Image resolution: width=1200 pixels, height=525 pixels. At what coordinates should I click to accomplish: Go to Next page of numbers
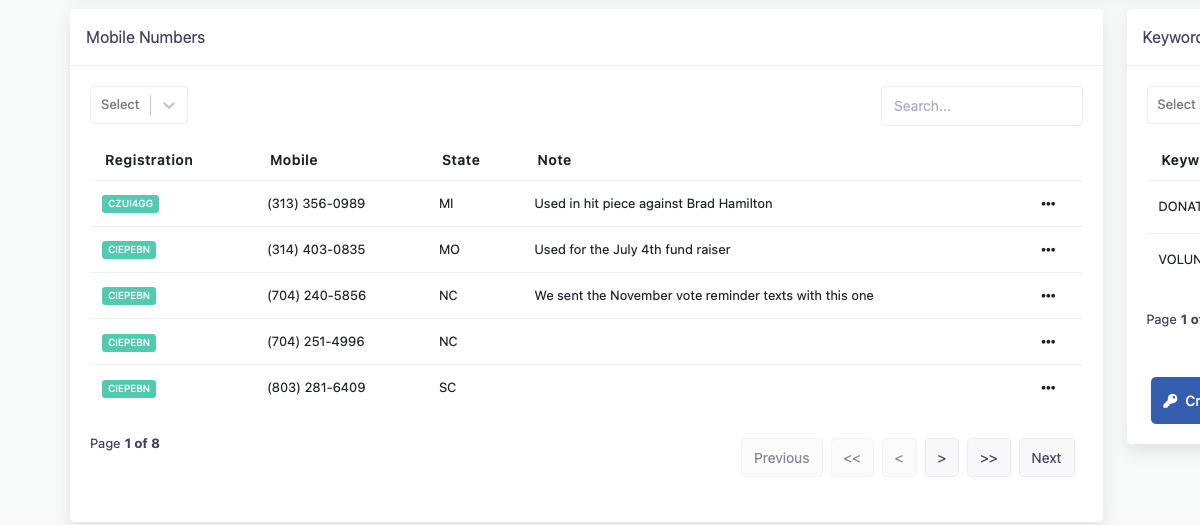point(1047,458)
